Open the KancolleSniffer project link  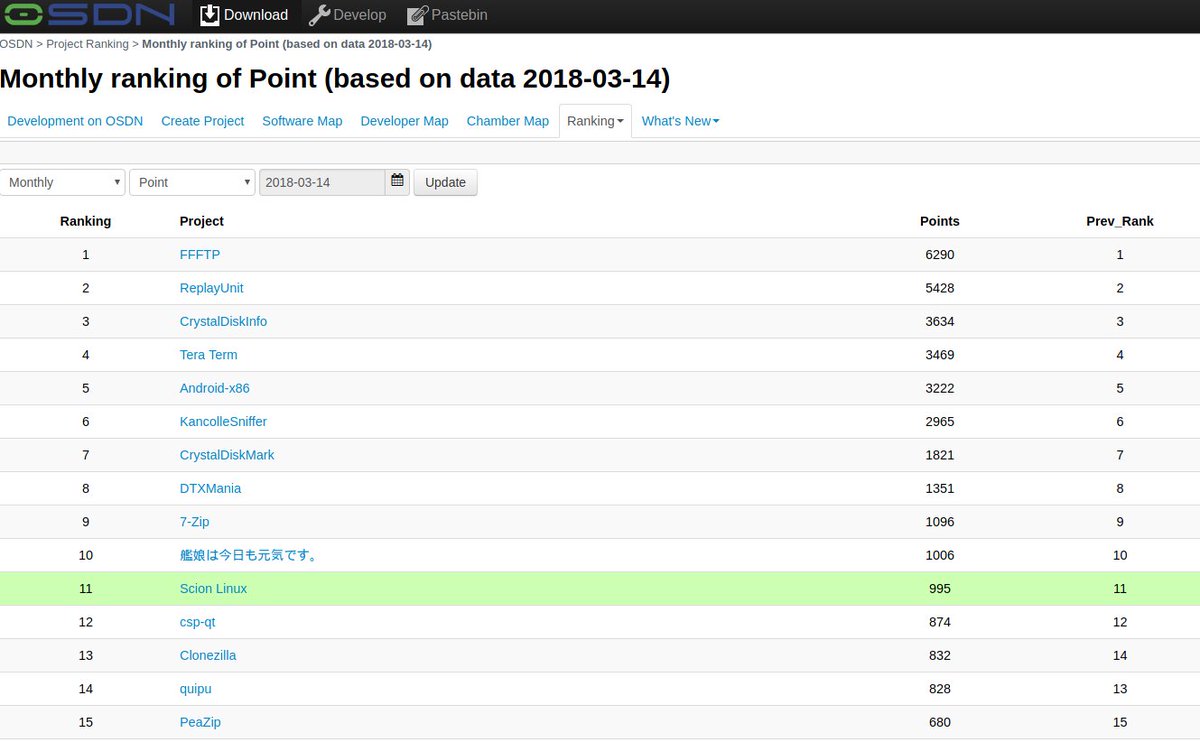coord(223,422)
